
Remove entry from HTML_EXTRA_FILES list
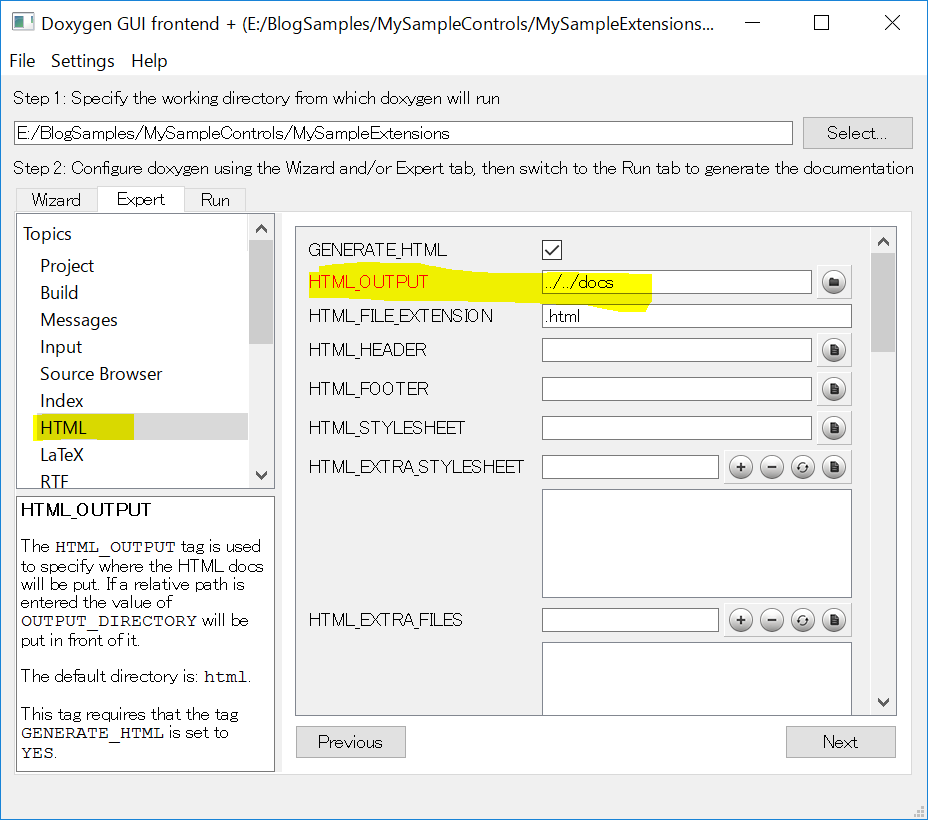tap(772, 620)
